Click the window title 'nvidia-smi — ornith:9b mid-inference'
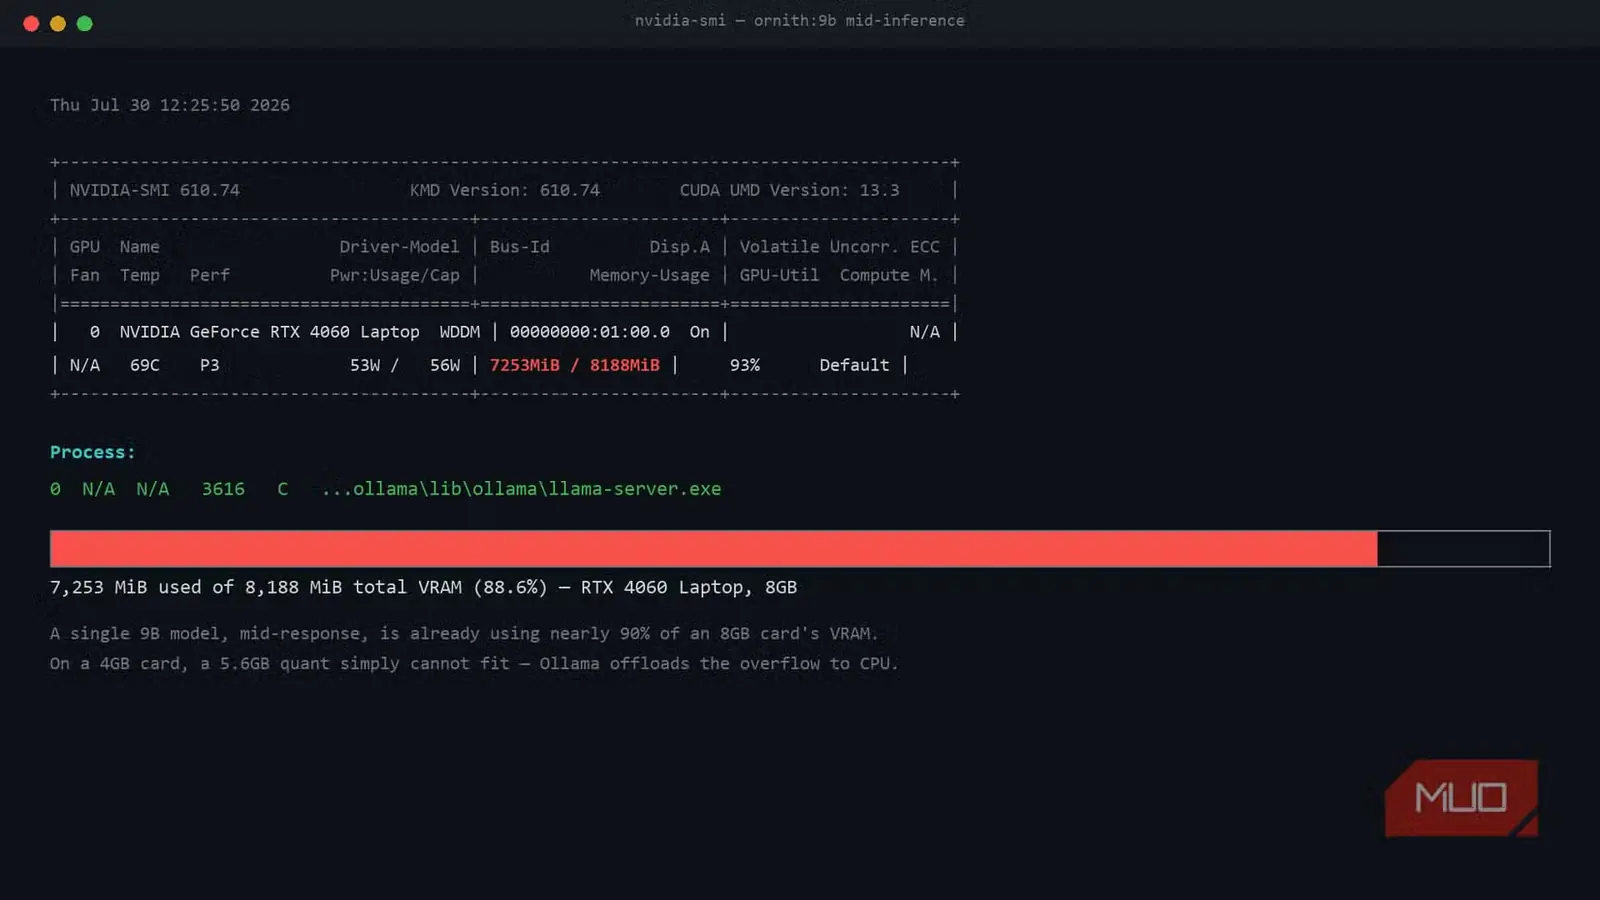Screen dimensions: 1600x900 [799, 20]
